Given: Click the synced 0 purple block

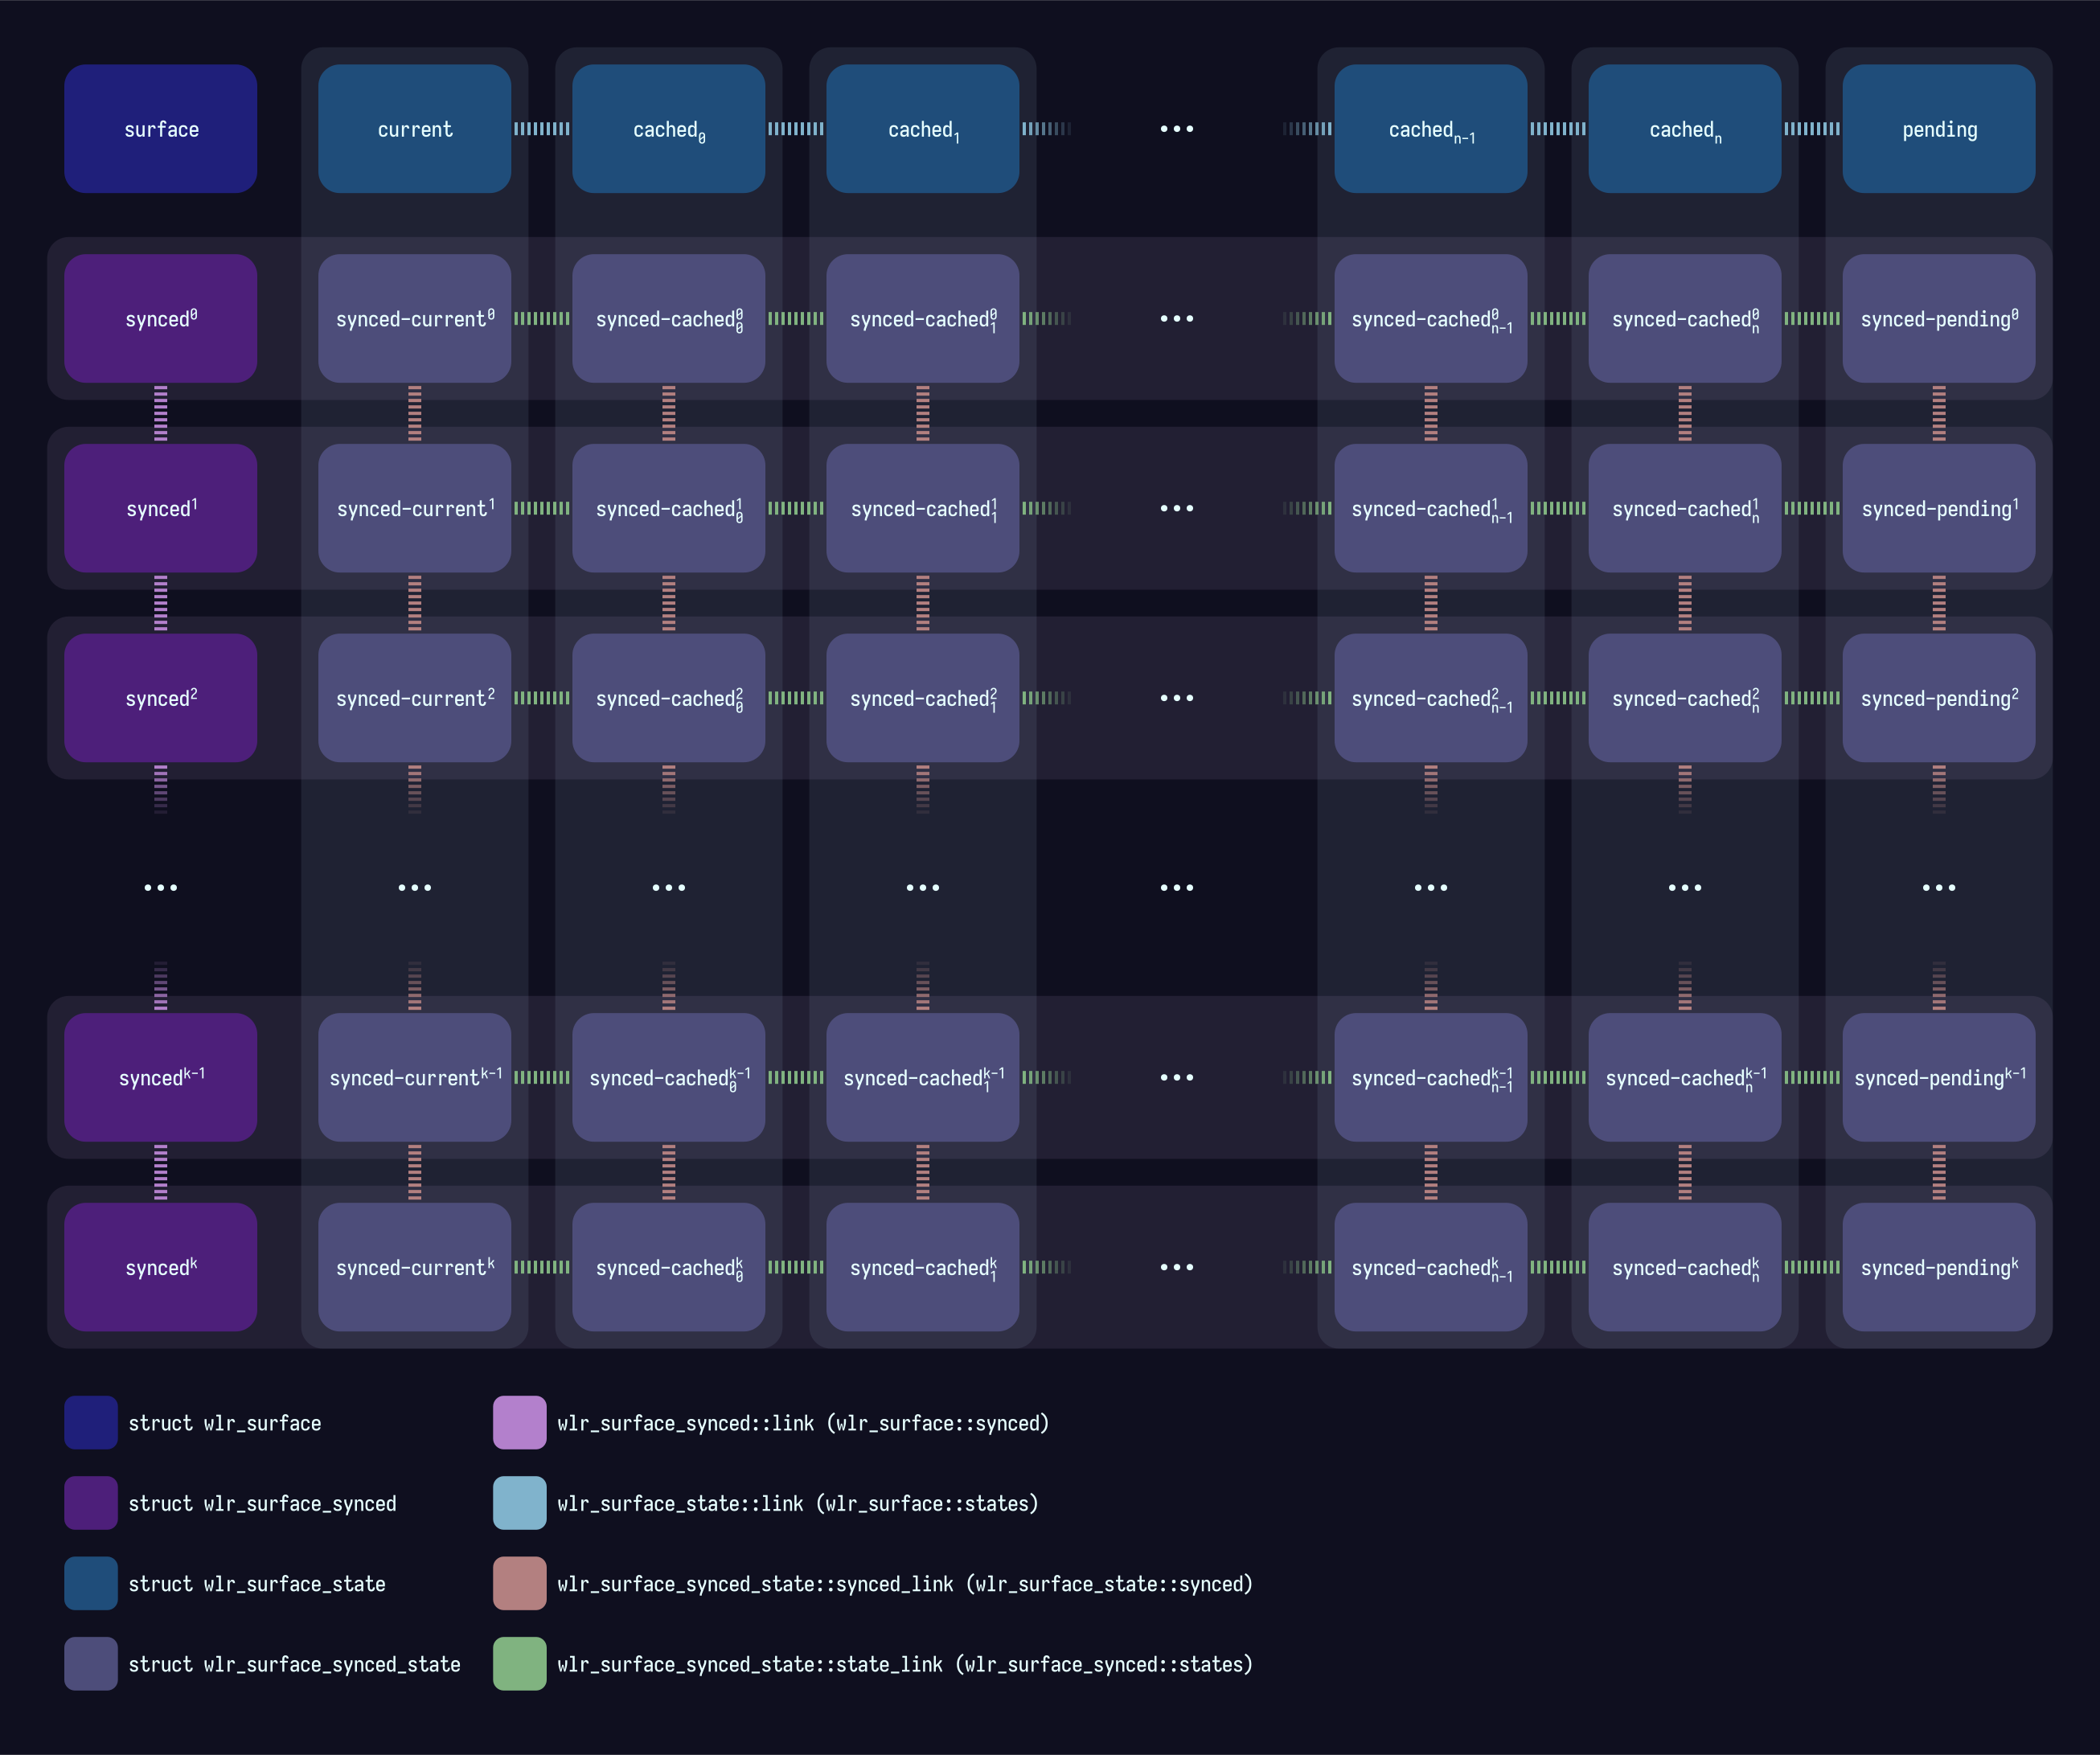Looking at the screenshot, I should (x=160, y=318).
